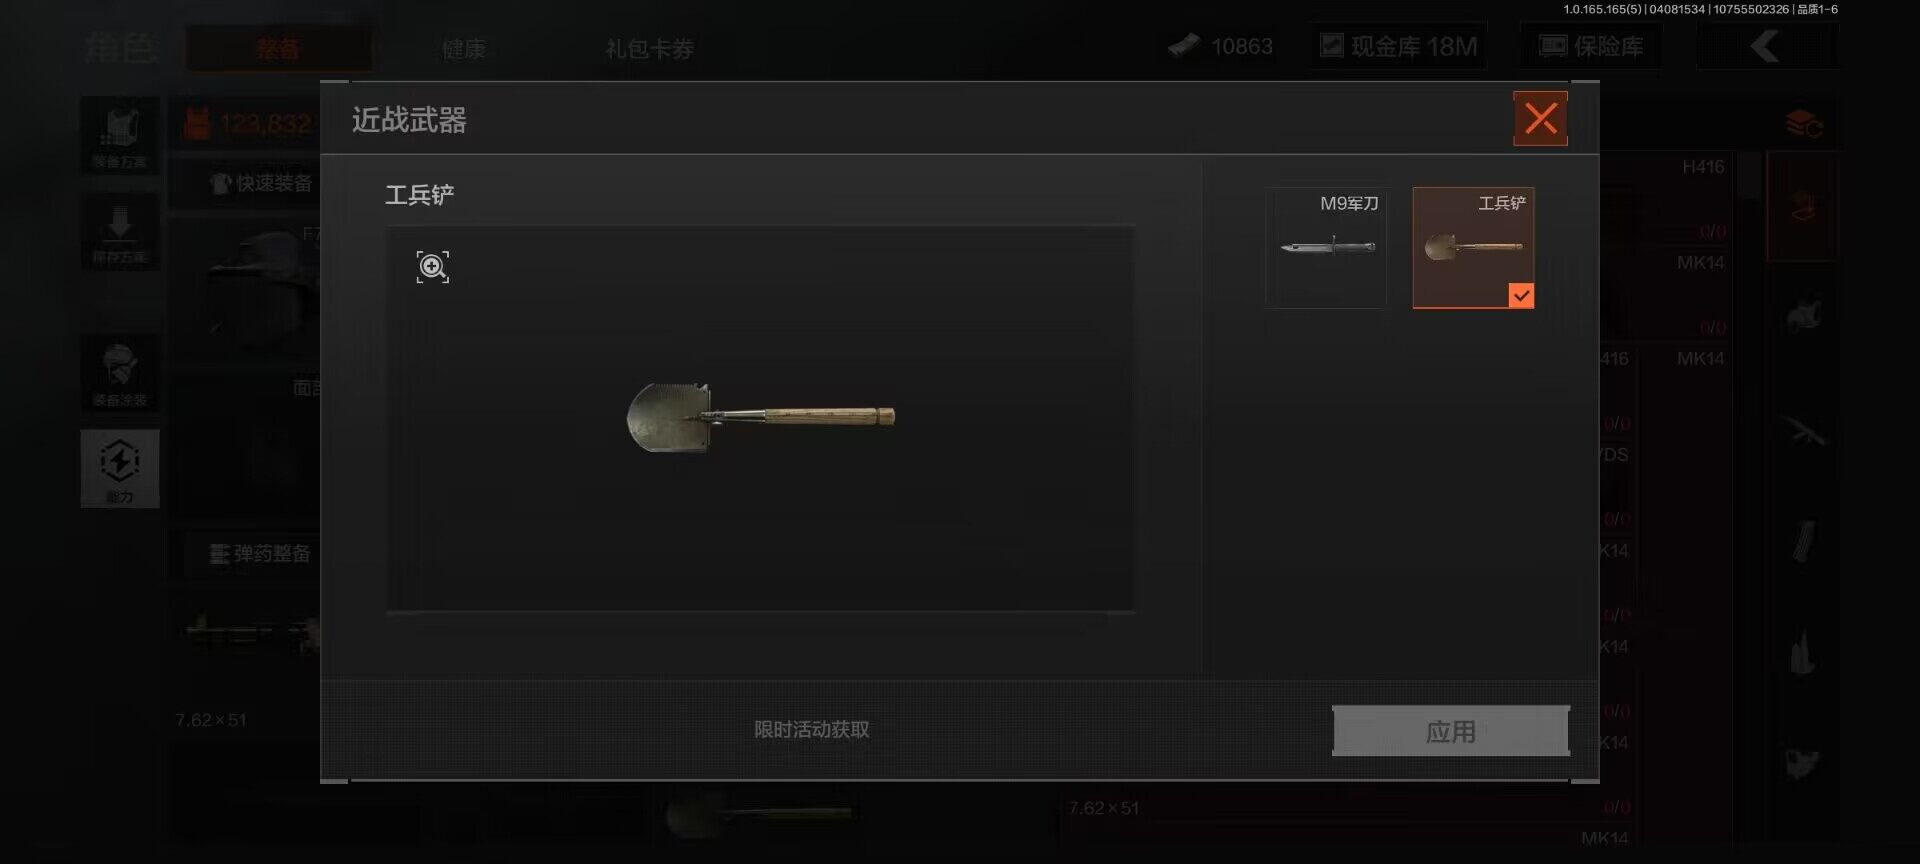Click the 现金库 18M button
The width and height of the screenshot is (1920, 864).
[x=1399, y=46]
